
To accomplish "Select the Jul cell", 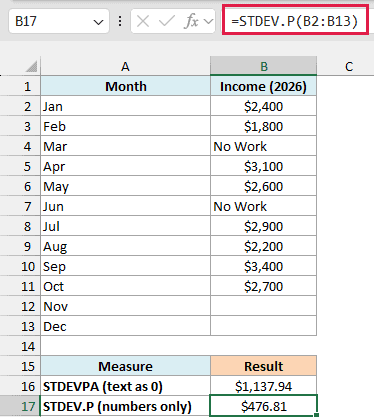I will coord(125,226).
